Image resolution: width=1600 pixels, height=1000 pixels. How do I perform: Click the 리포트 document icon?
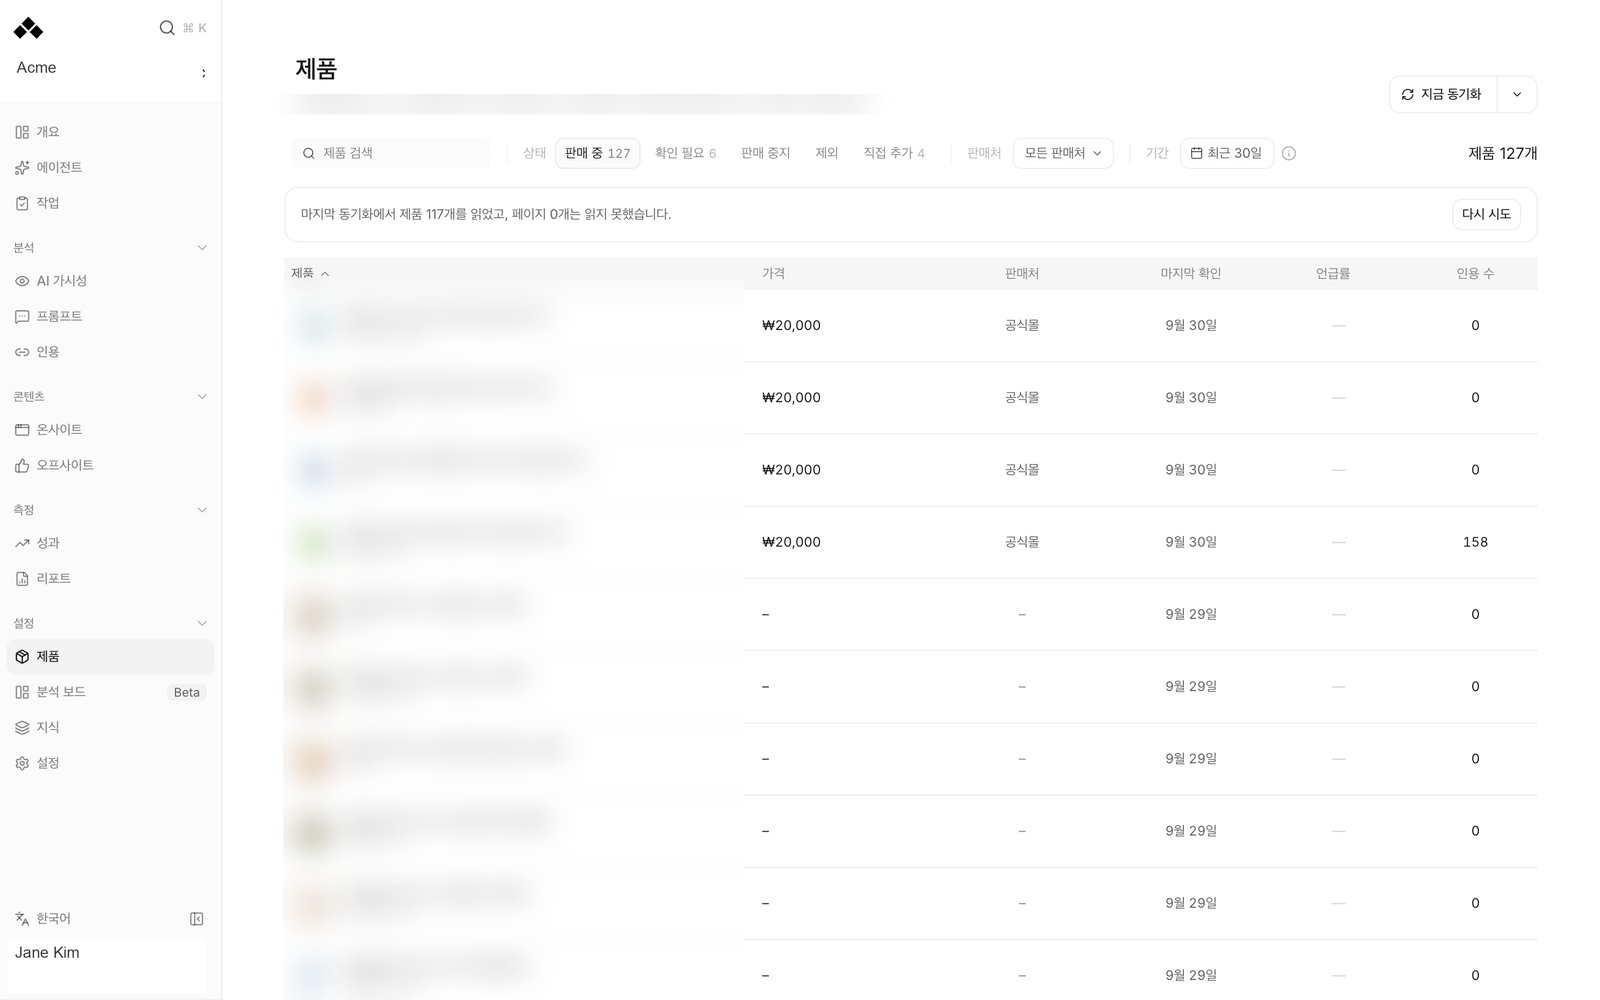[22, 579]
